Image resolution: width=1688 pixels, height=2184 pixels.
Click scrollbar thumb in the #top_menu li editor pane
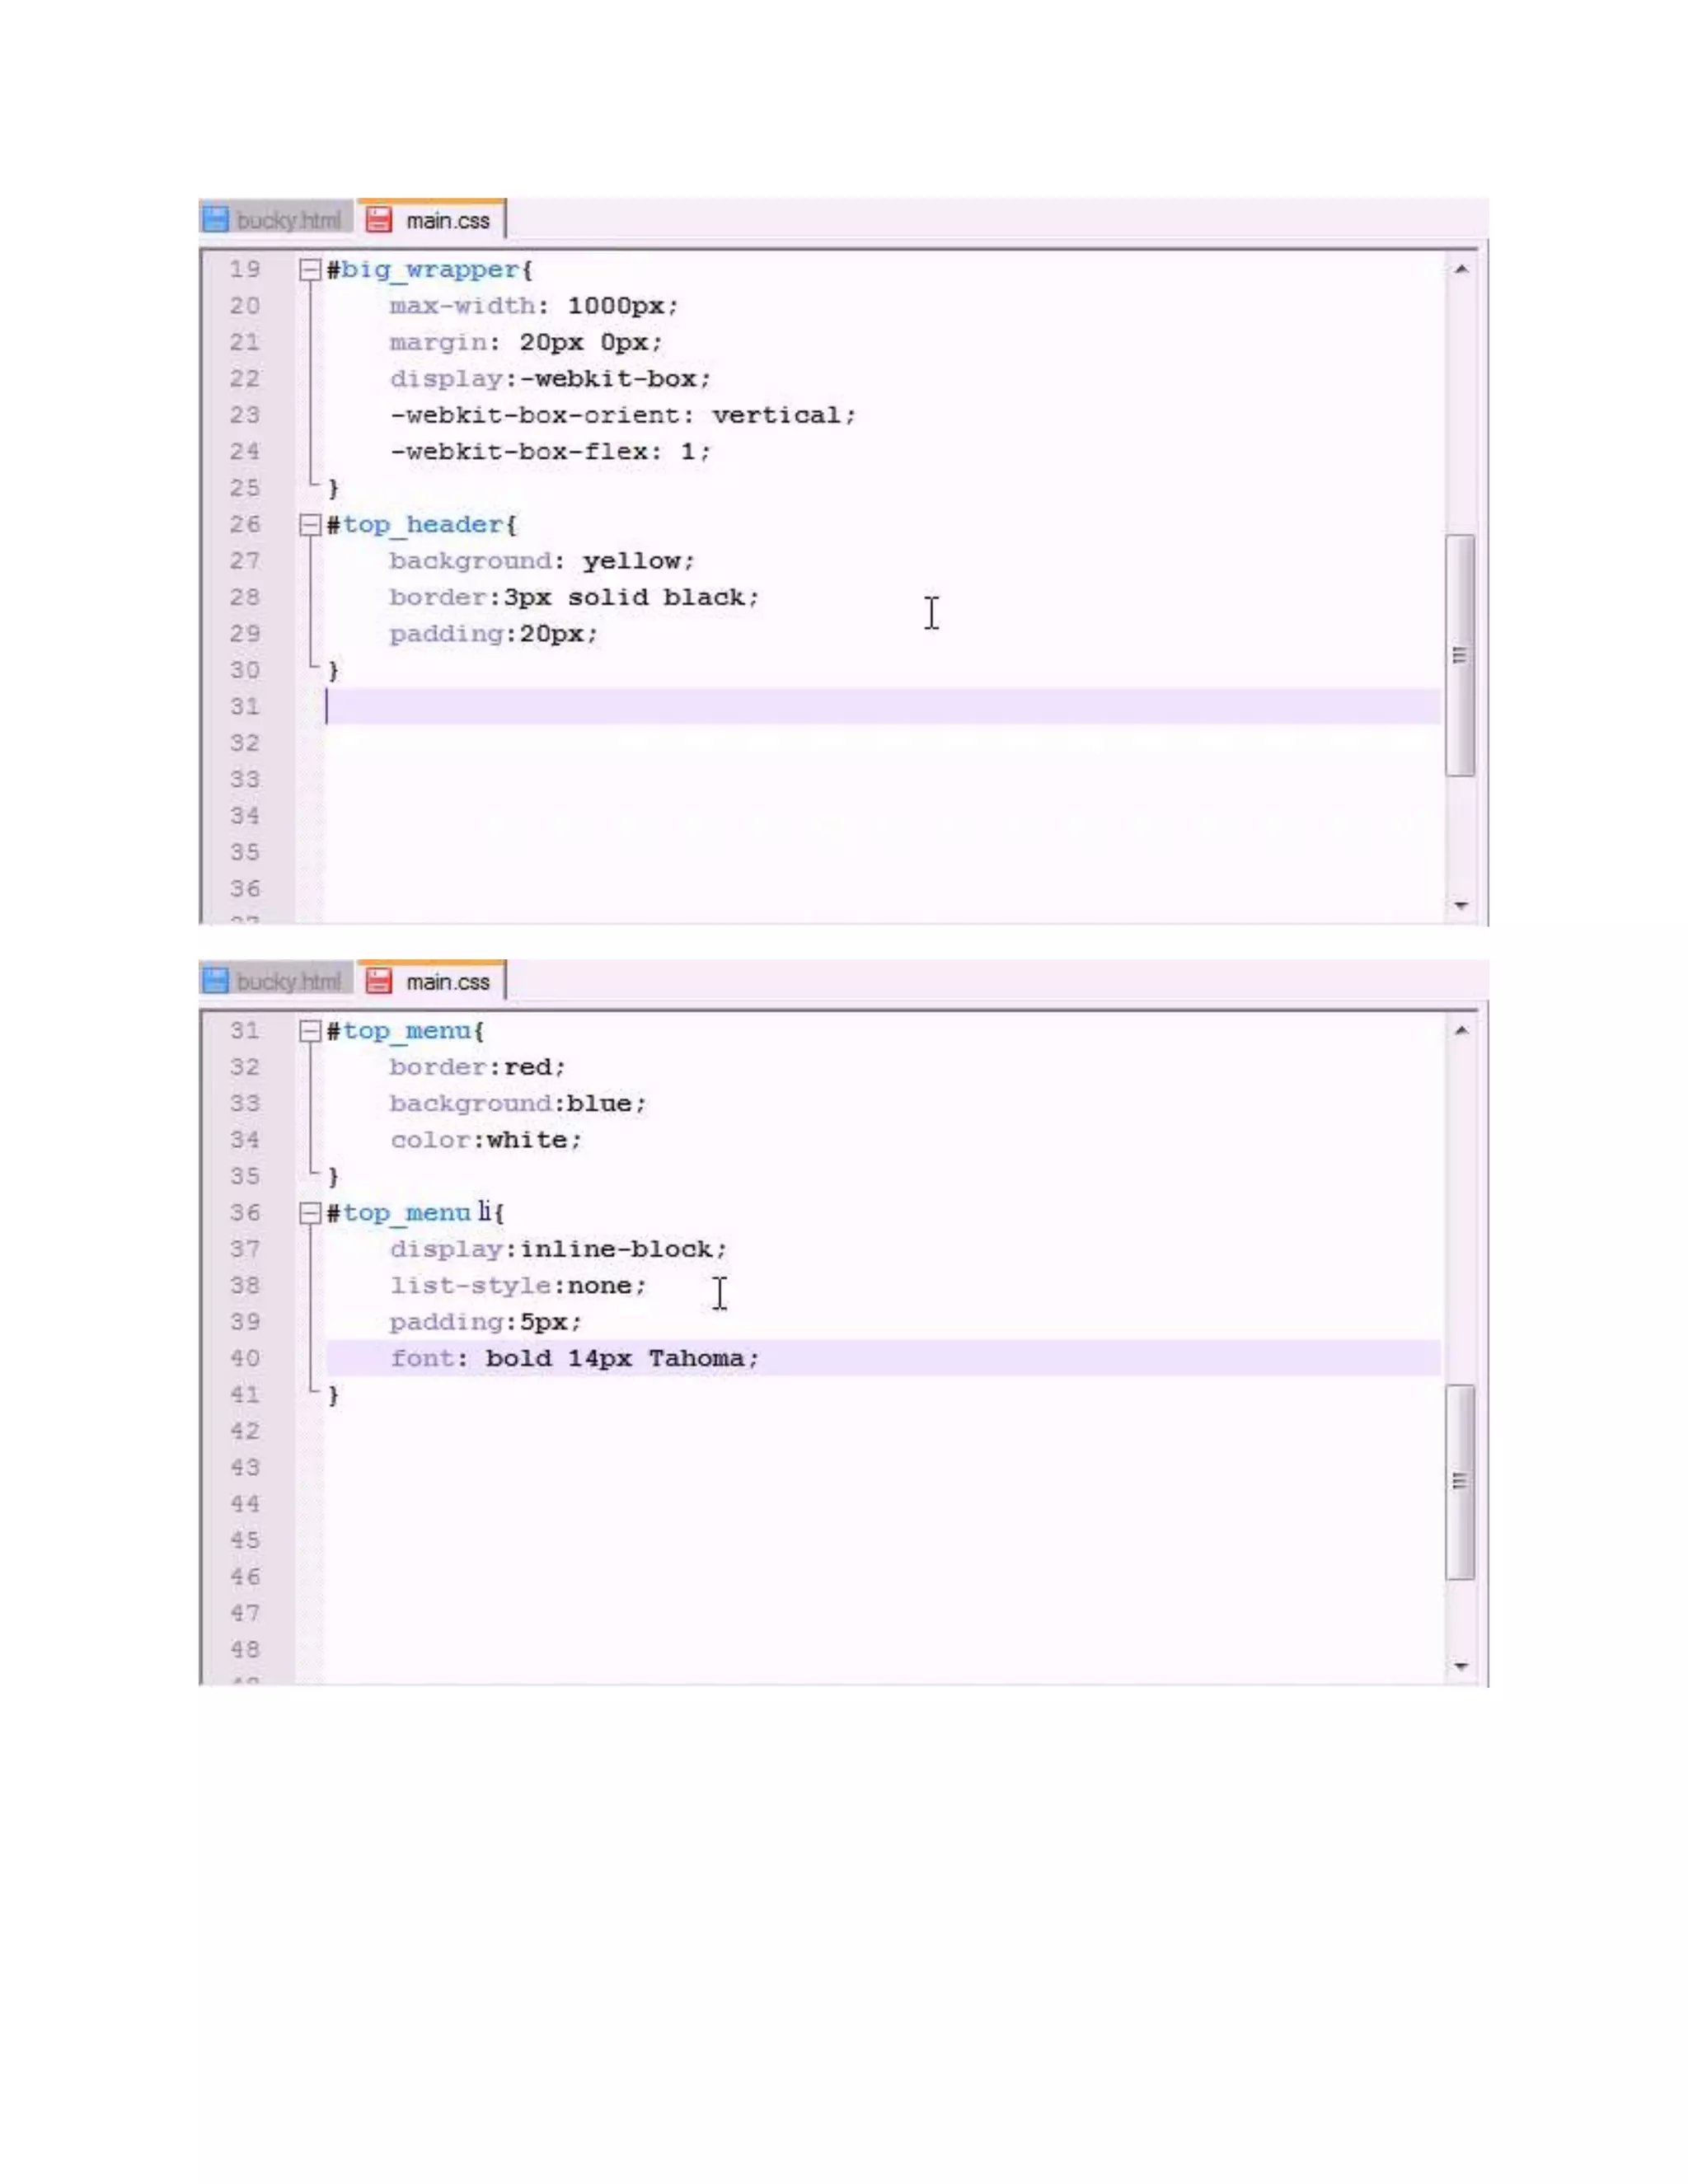click(1461, 1482)
